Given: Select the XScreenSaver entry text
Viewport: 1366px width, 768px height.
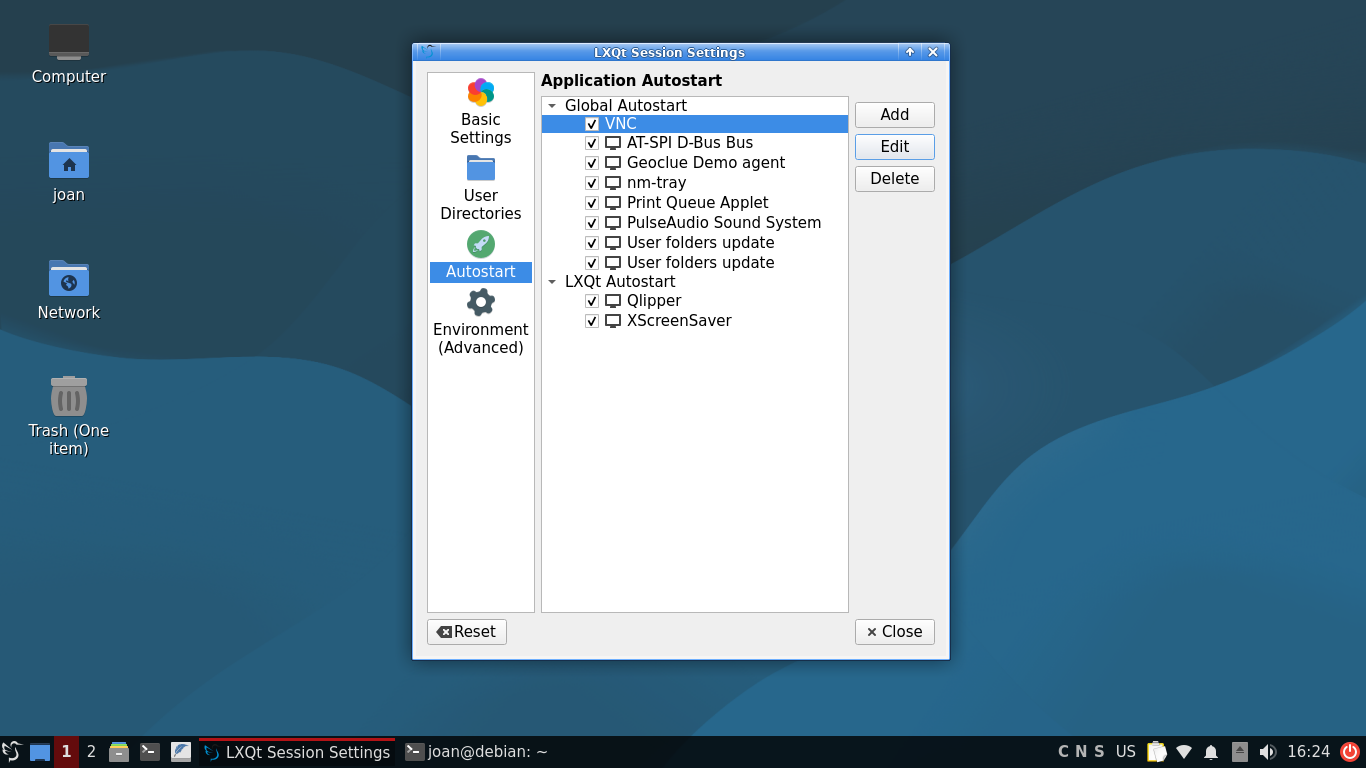Looking at the screenshot, I should coord(679,321).
